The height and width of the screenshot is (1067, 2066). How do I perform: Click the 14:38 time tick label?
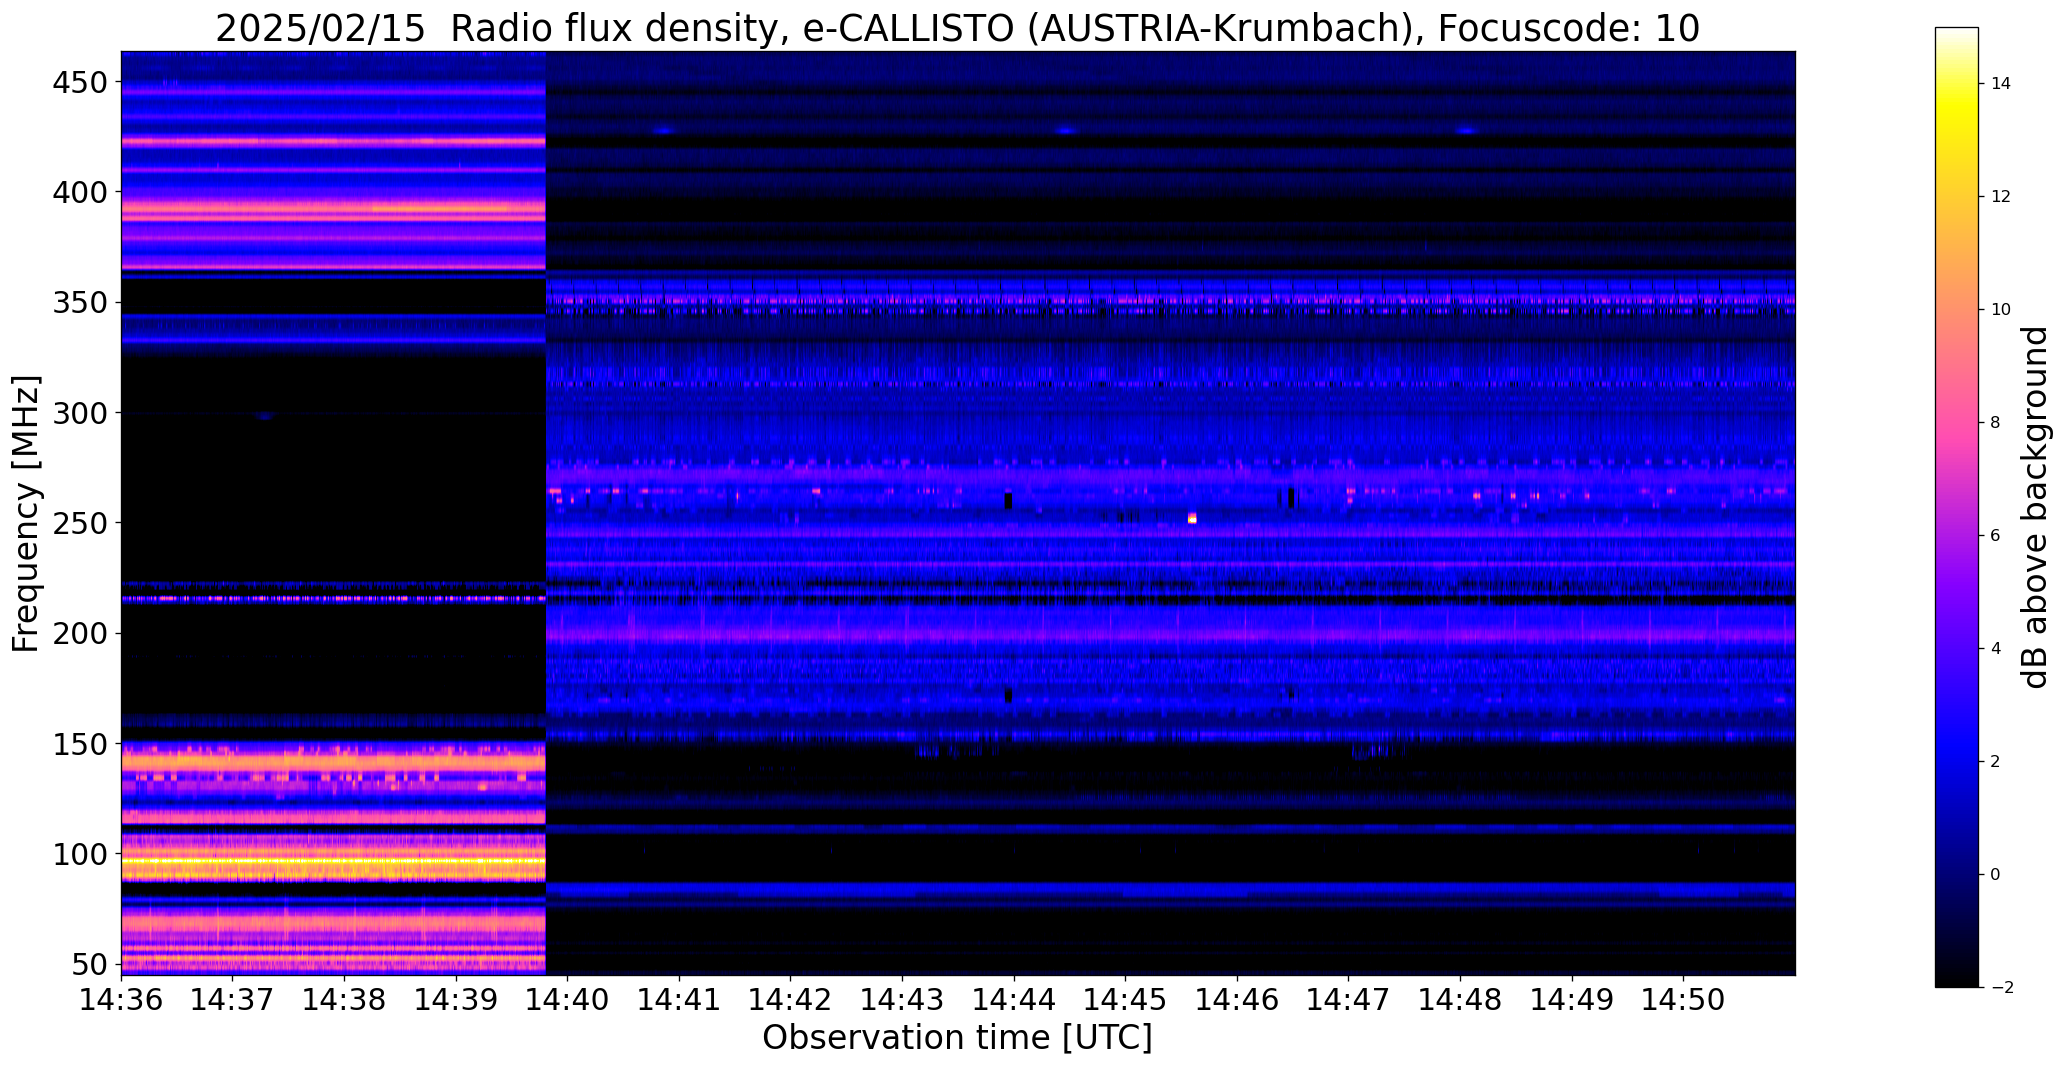click(345, 1000)
